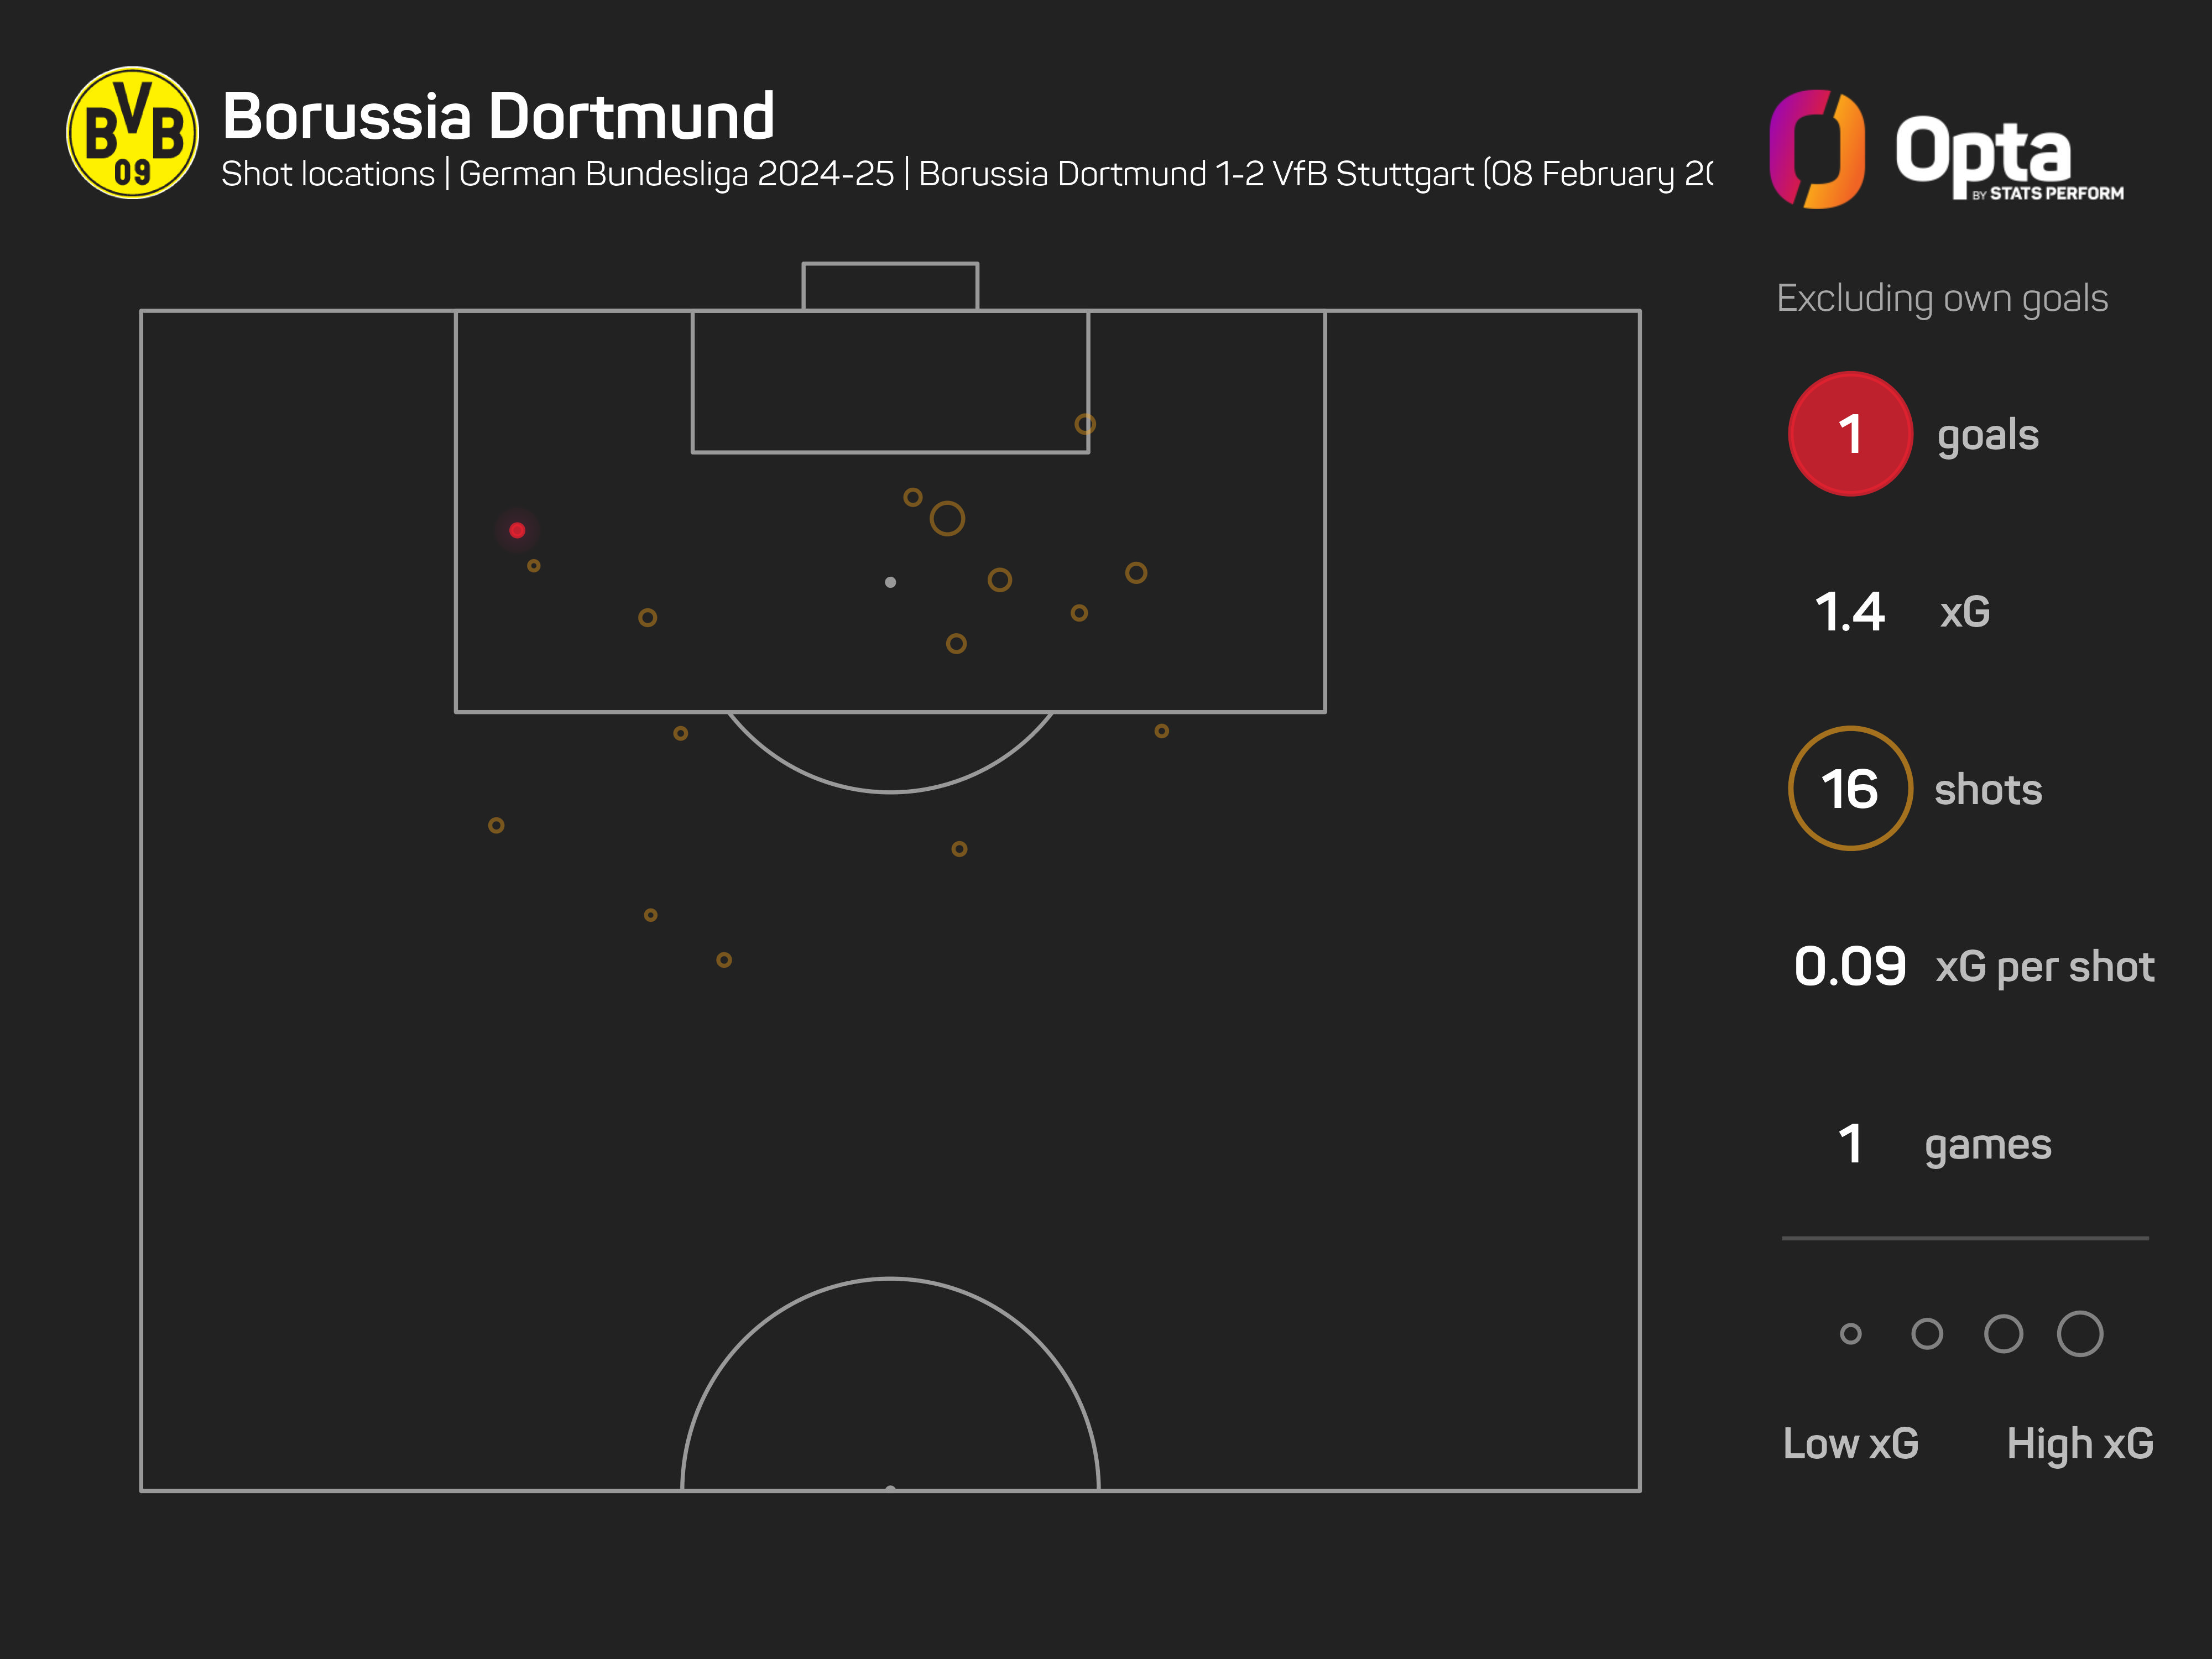Screen dimensions: 2212x1659
Task: Click the Low xG legend label
Action: pyautogui.click(x=1851, y=1444)
